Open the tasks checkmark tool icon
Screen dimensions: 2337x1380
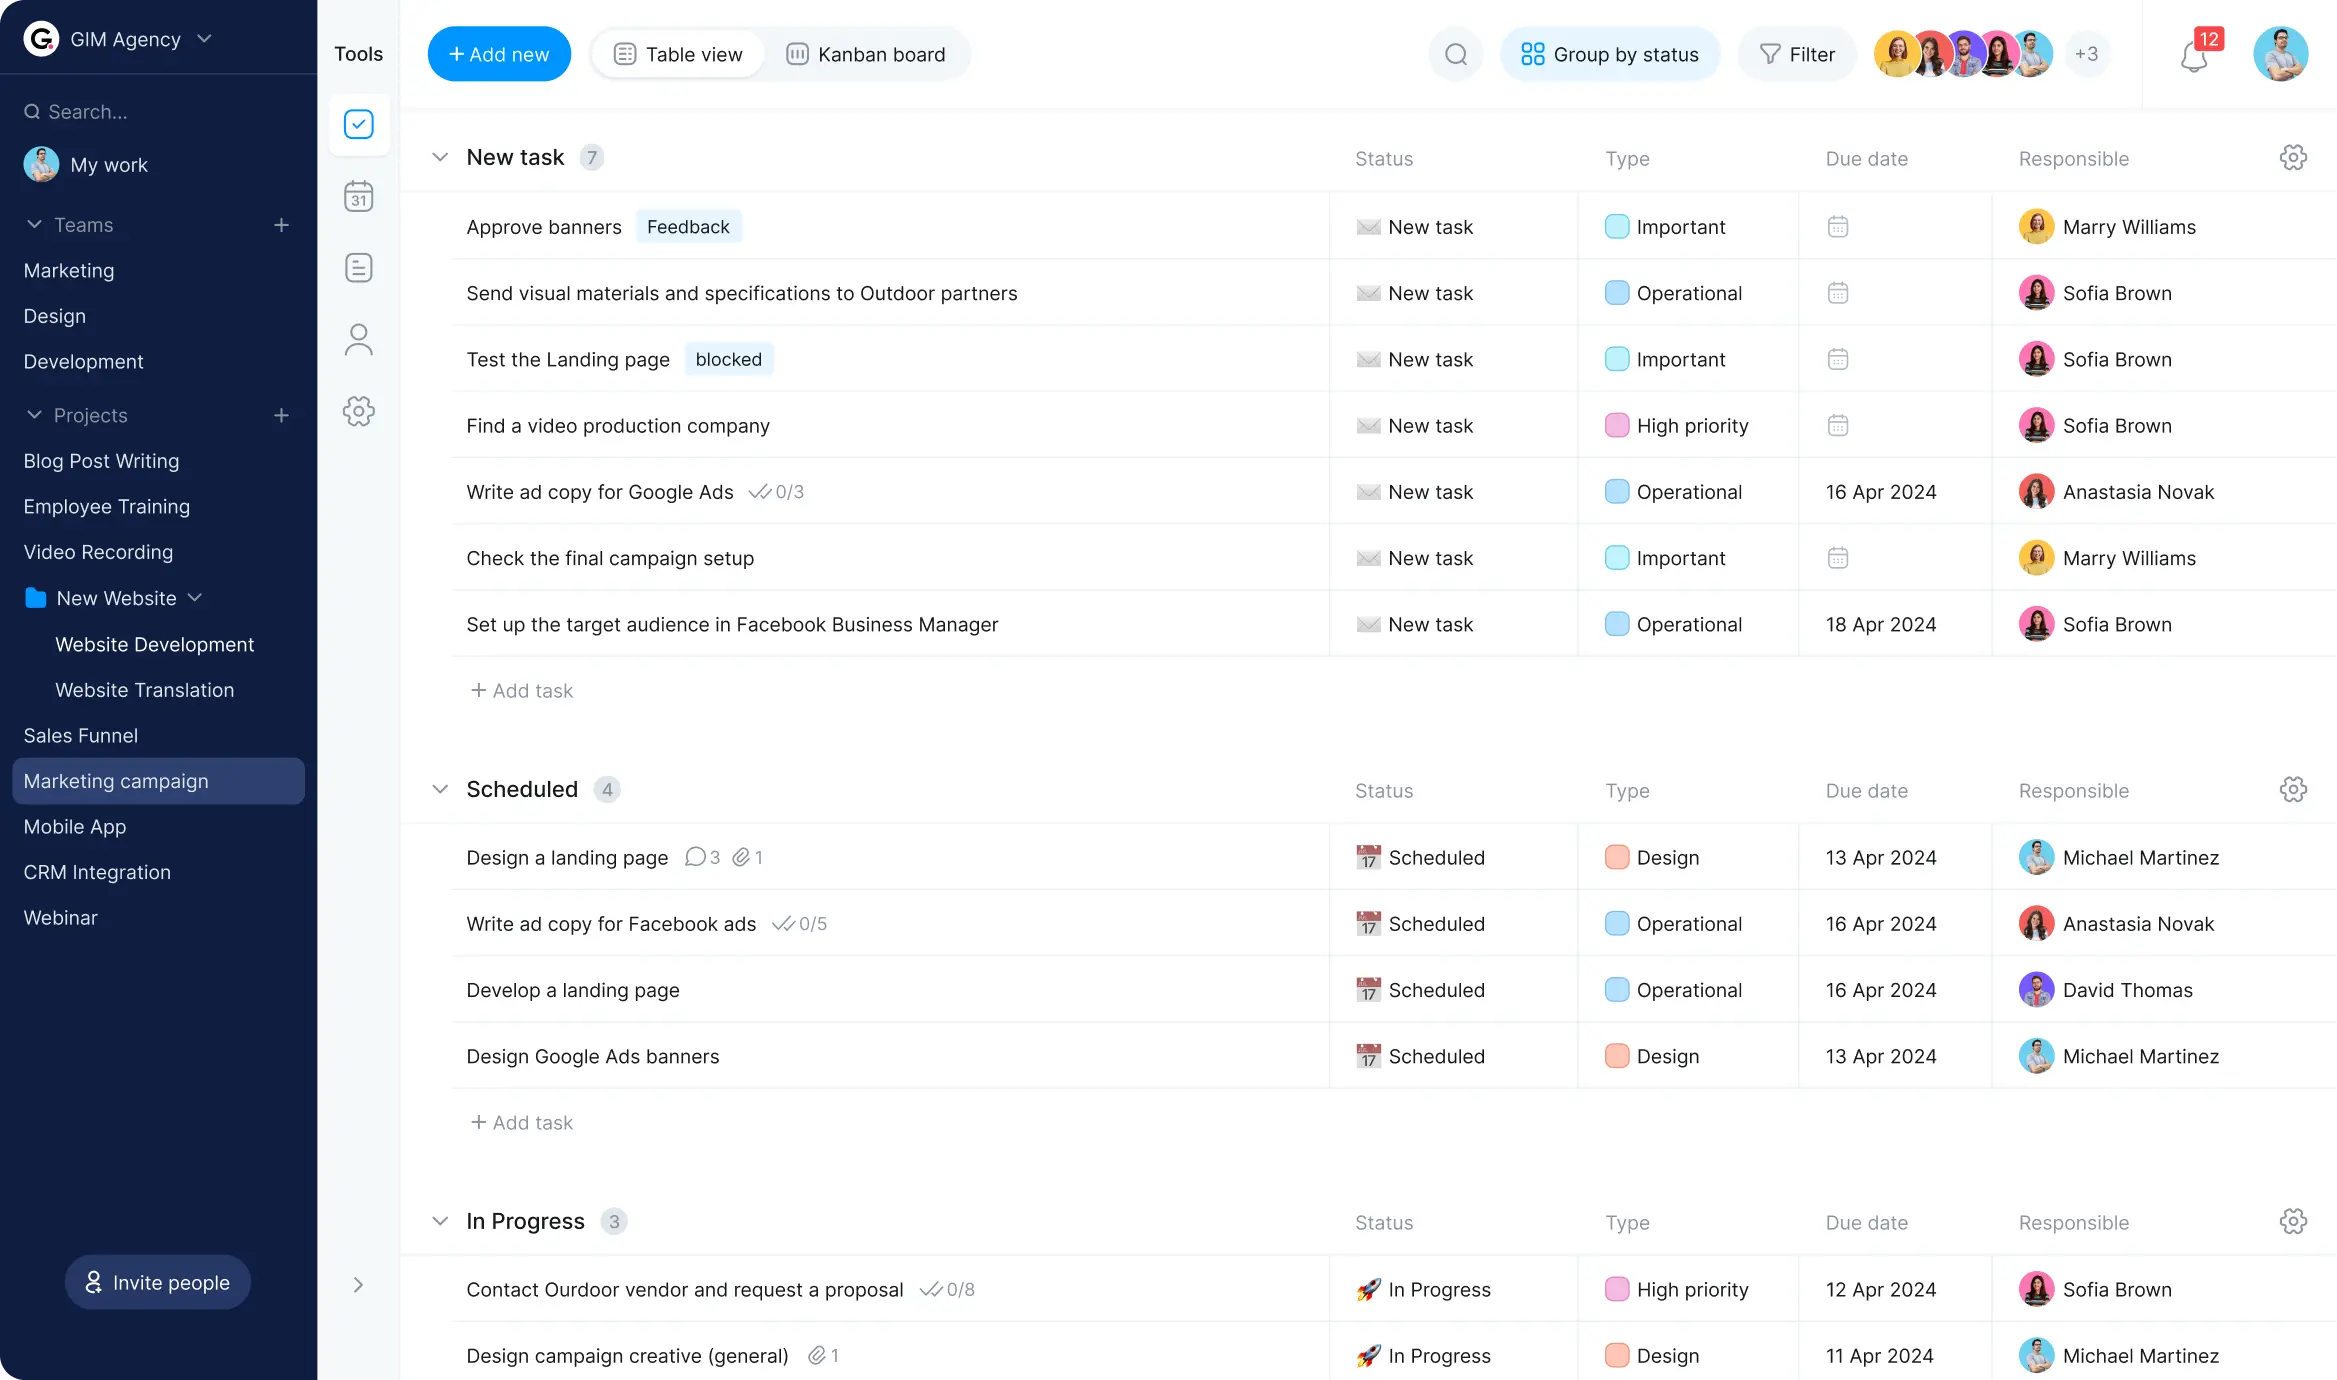(358, 124)
